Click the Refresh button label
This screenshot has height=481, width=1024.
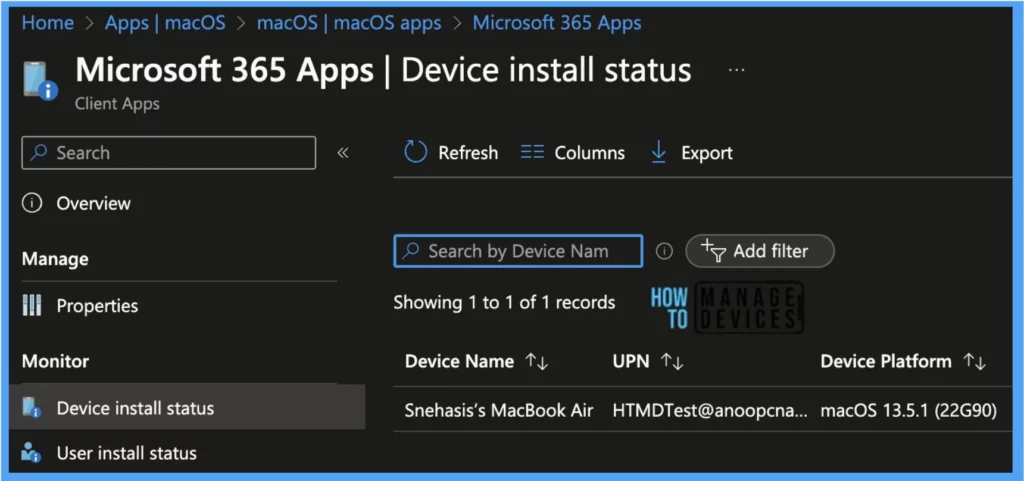point(468,153)
